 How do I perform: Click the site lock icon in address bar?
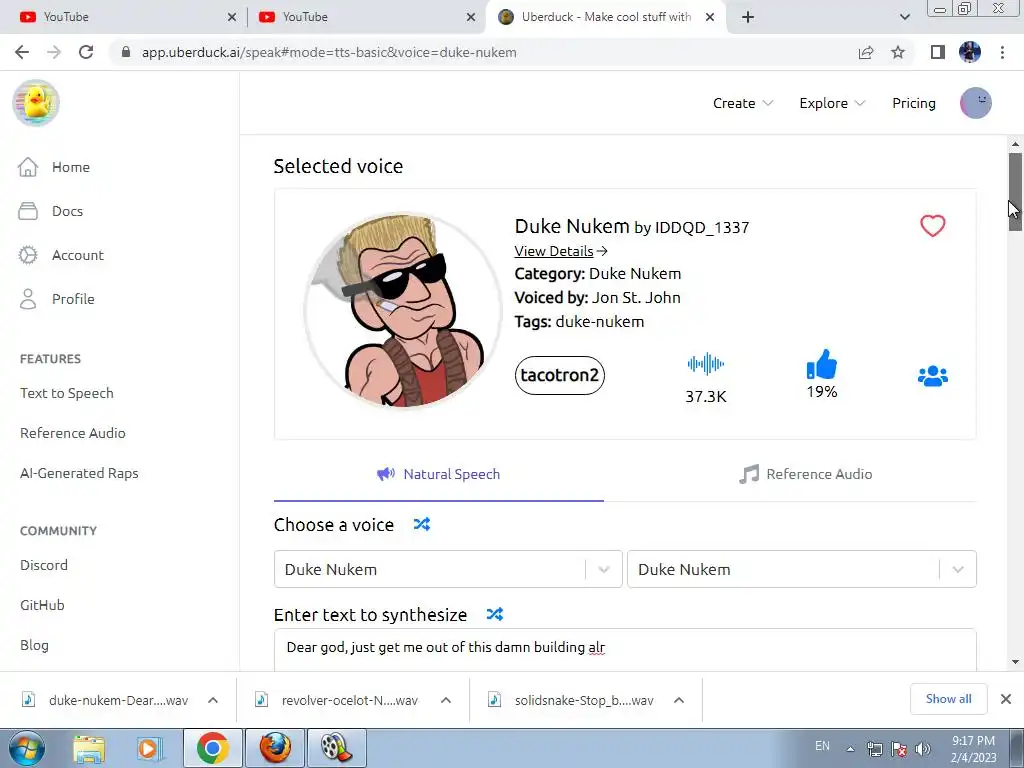point(126,52)
